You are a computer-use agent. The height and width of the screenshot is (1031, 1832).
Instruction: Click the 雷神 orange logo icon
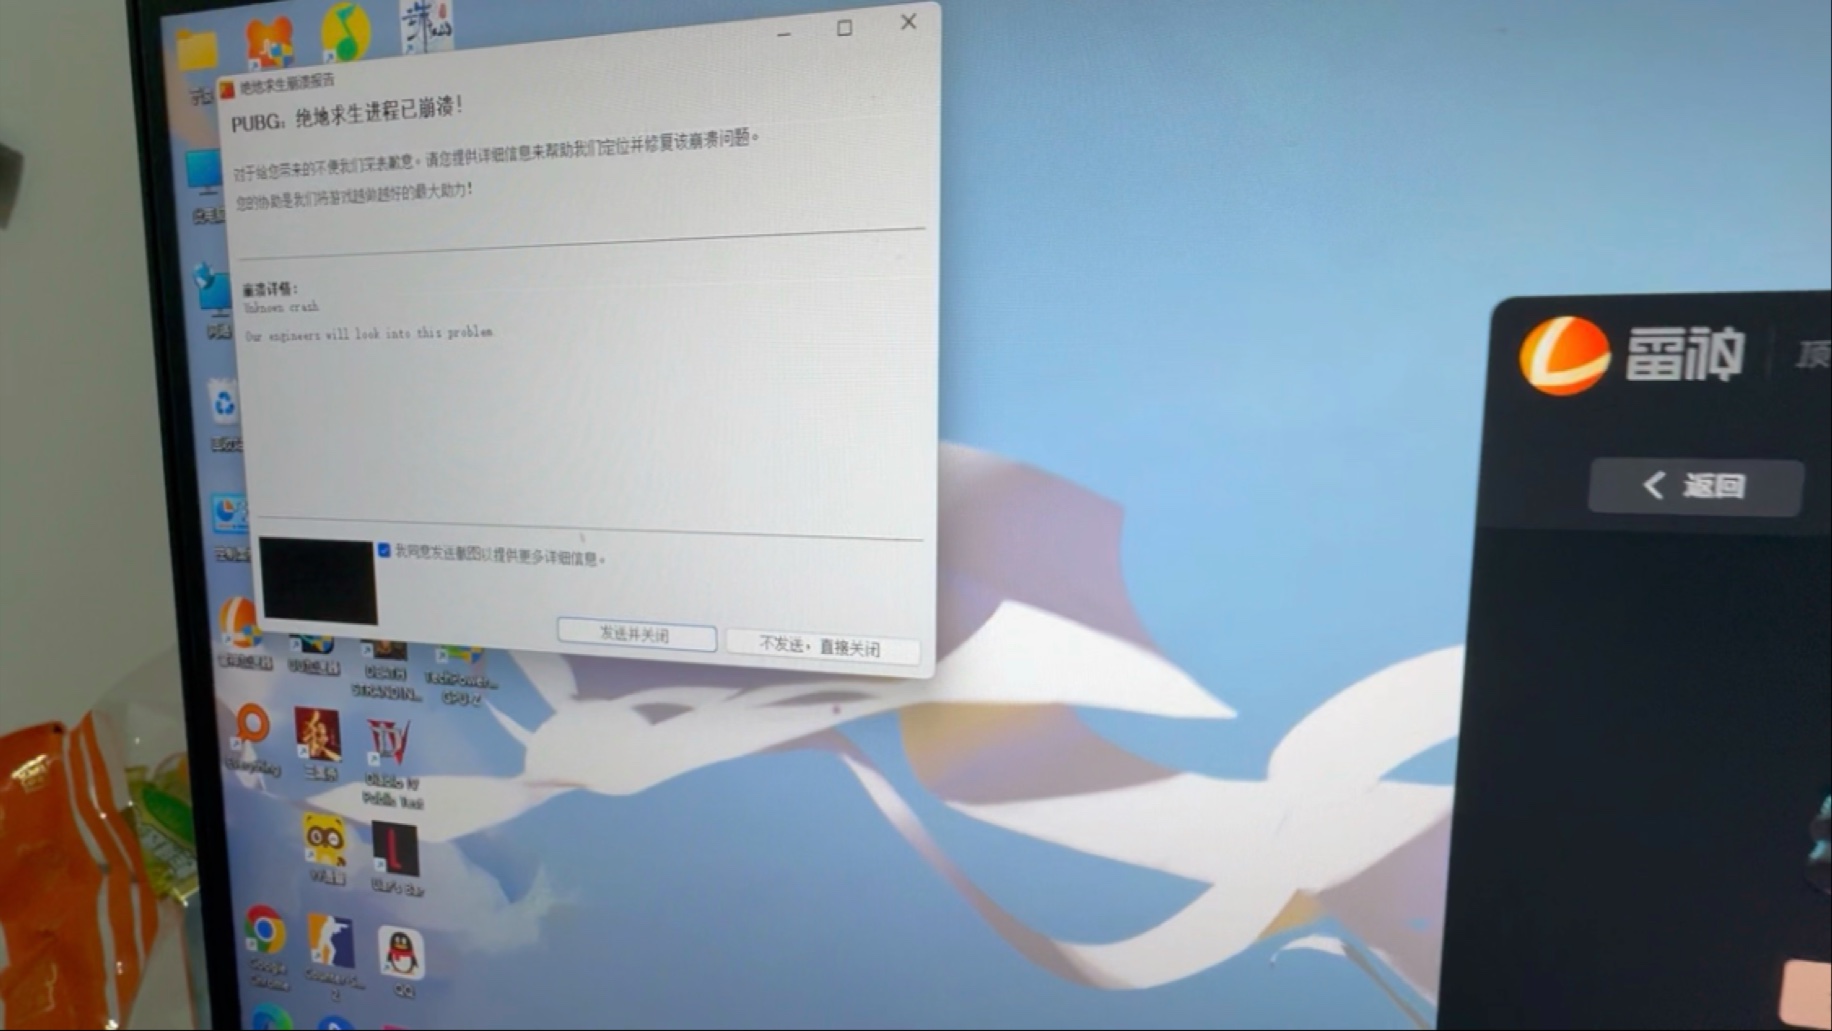click(x=1564, y=355)
